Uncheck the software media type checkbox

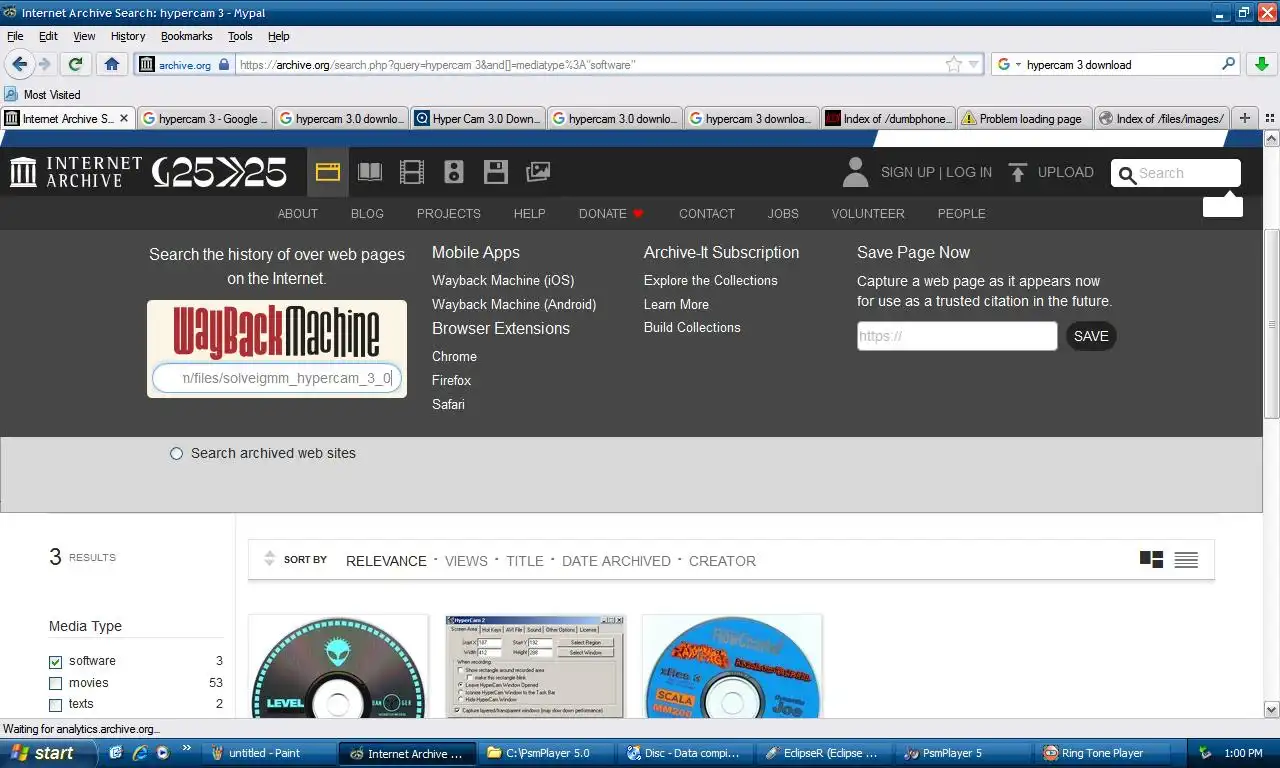point(55,661)
